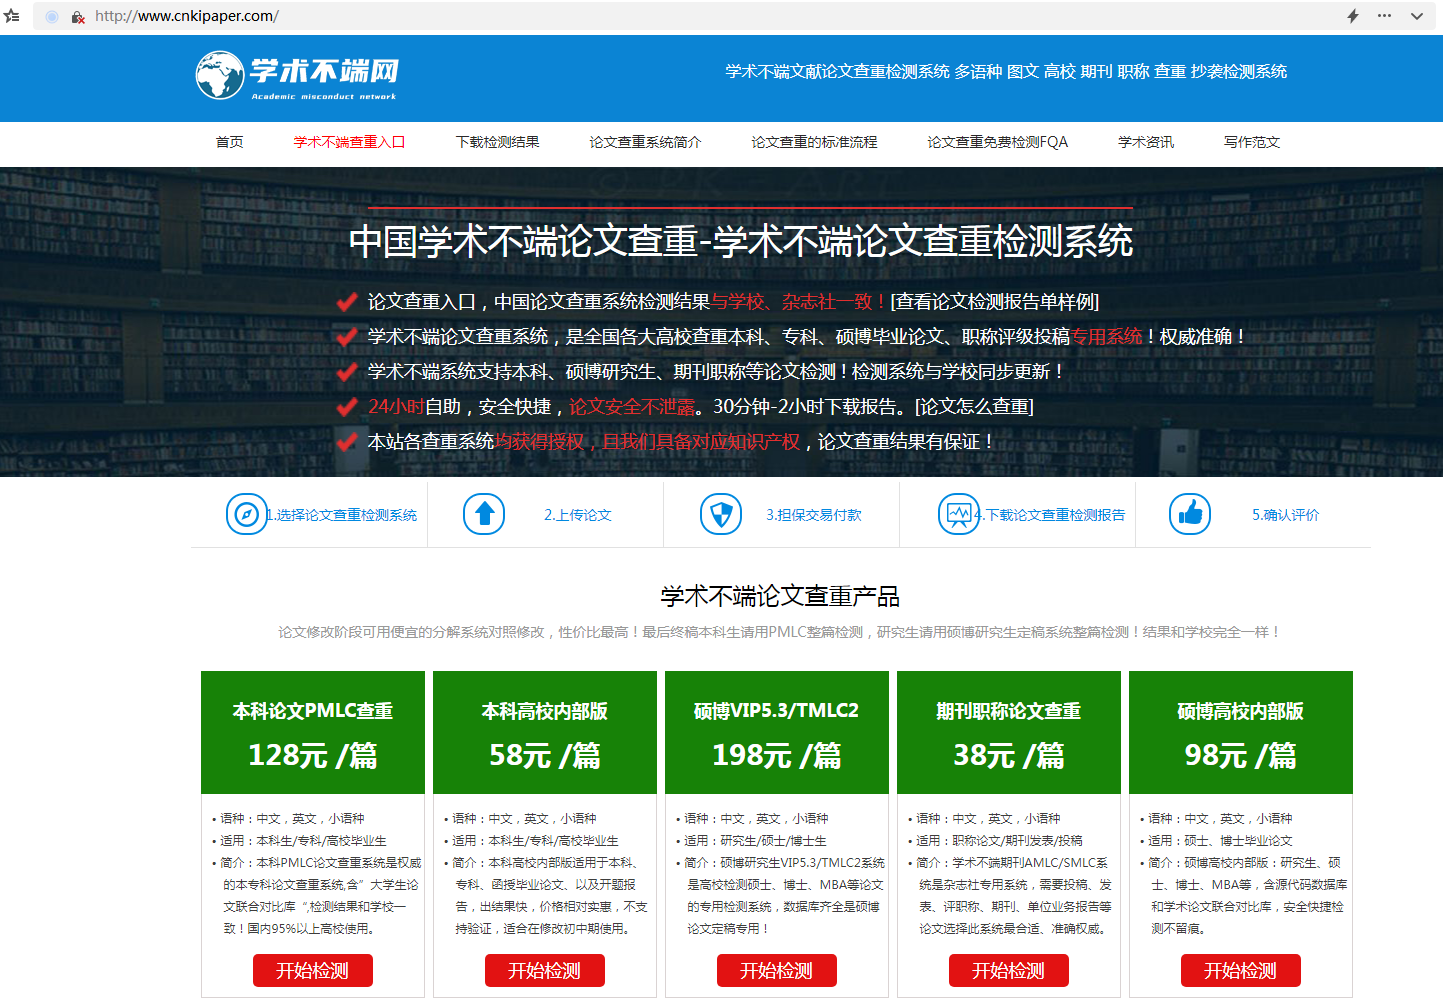Expand the address bar dropdown chevron
1443x998 pixels.
(x=1417, y=16)
